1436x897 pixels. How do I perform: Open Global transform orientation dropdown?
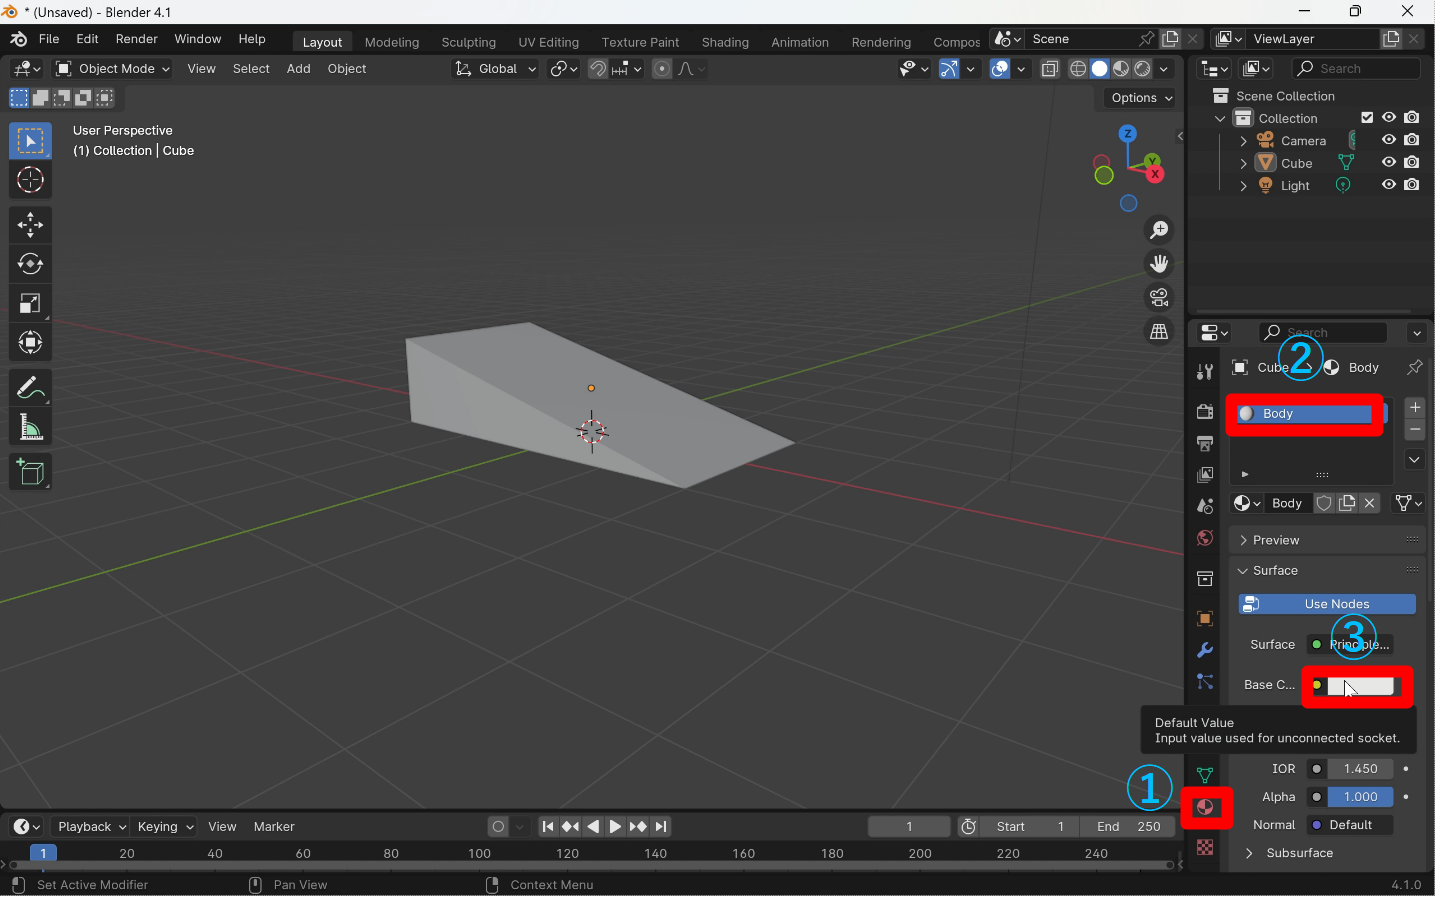[x=495, y=69]
